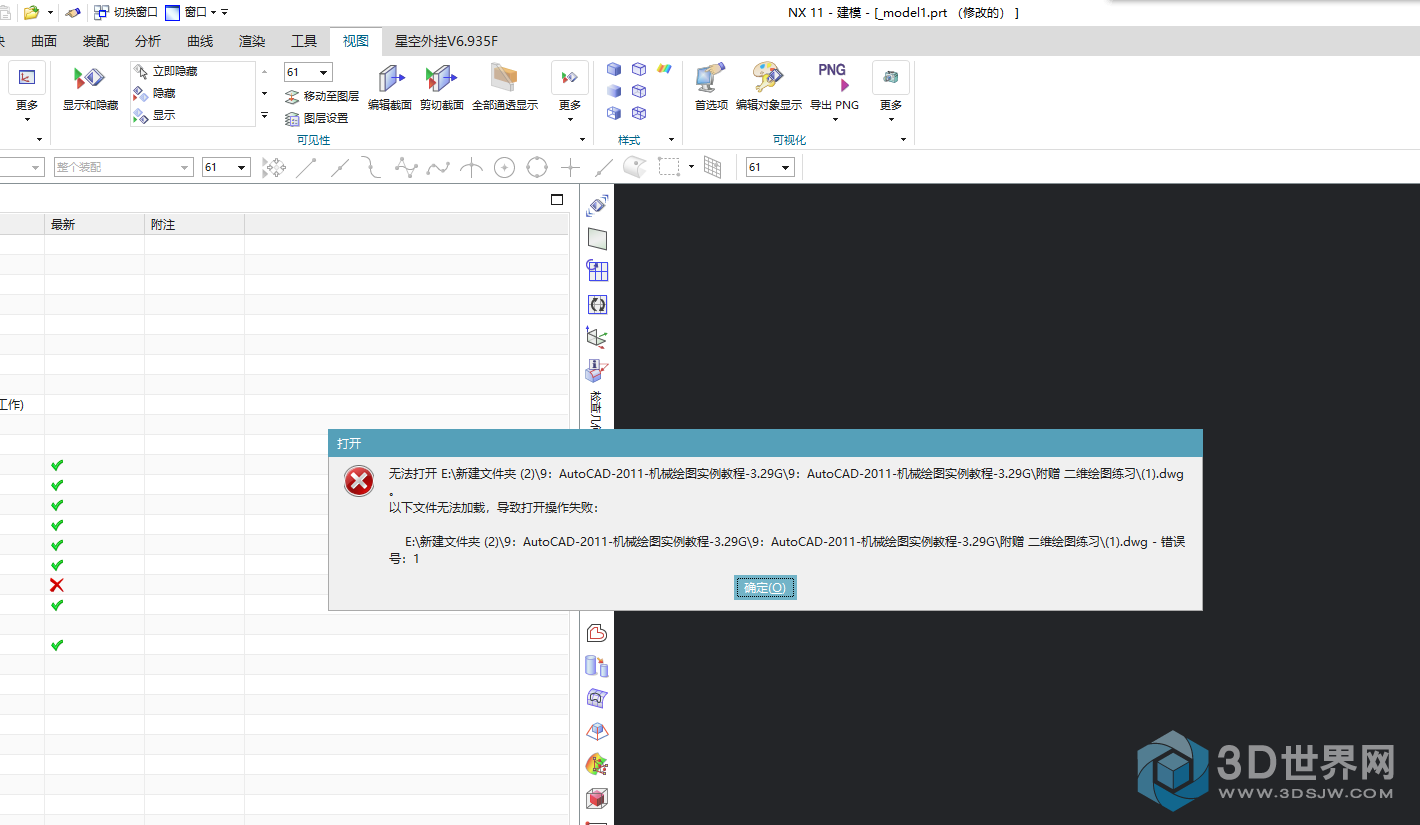This screenshot has width=1420, height=825.
Task: Switch to the 装配 ribbon tab
Action: tap(96, 41)
